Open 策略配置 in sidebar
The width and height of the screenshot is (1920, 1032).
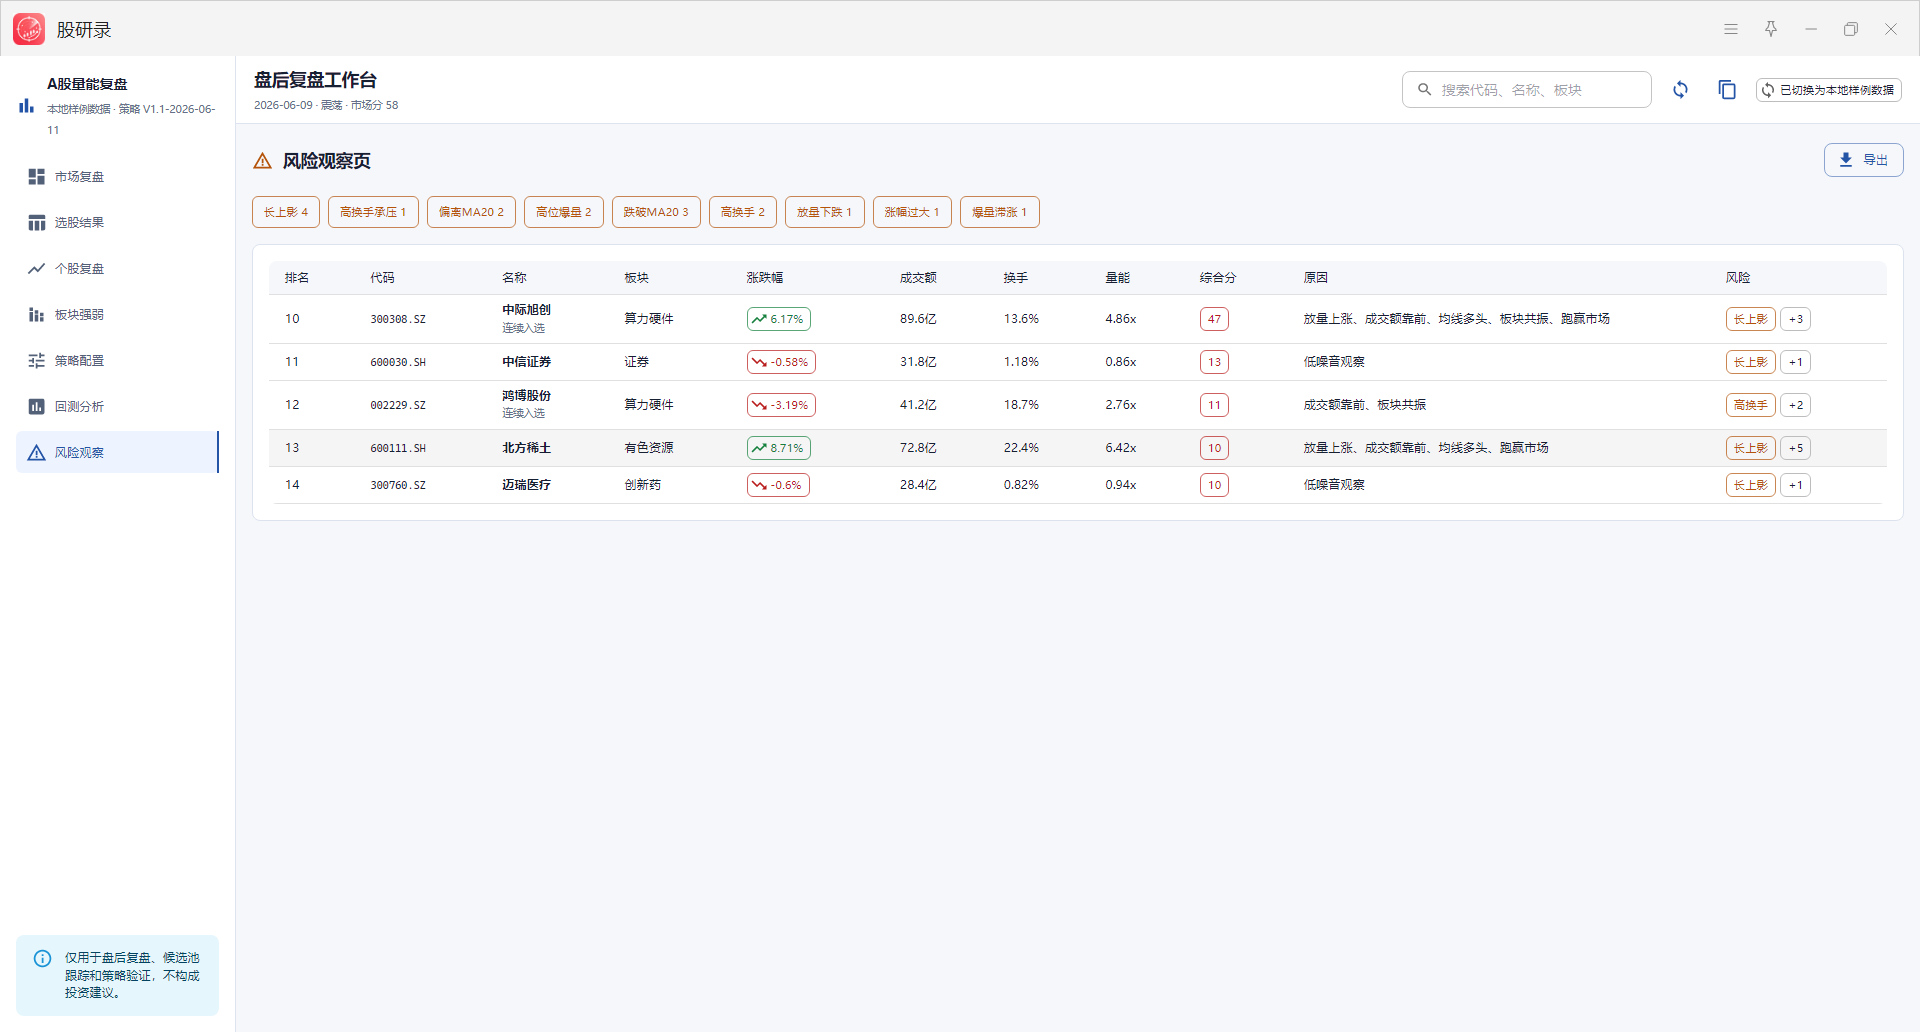[x=117, y=361]
